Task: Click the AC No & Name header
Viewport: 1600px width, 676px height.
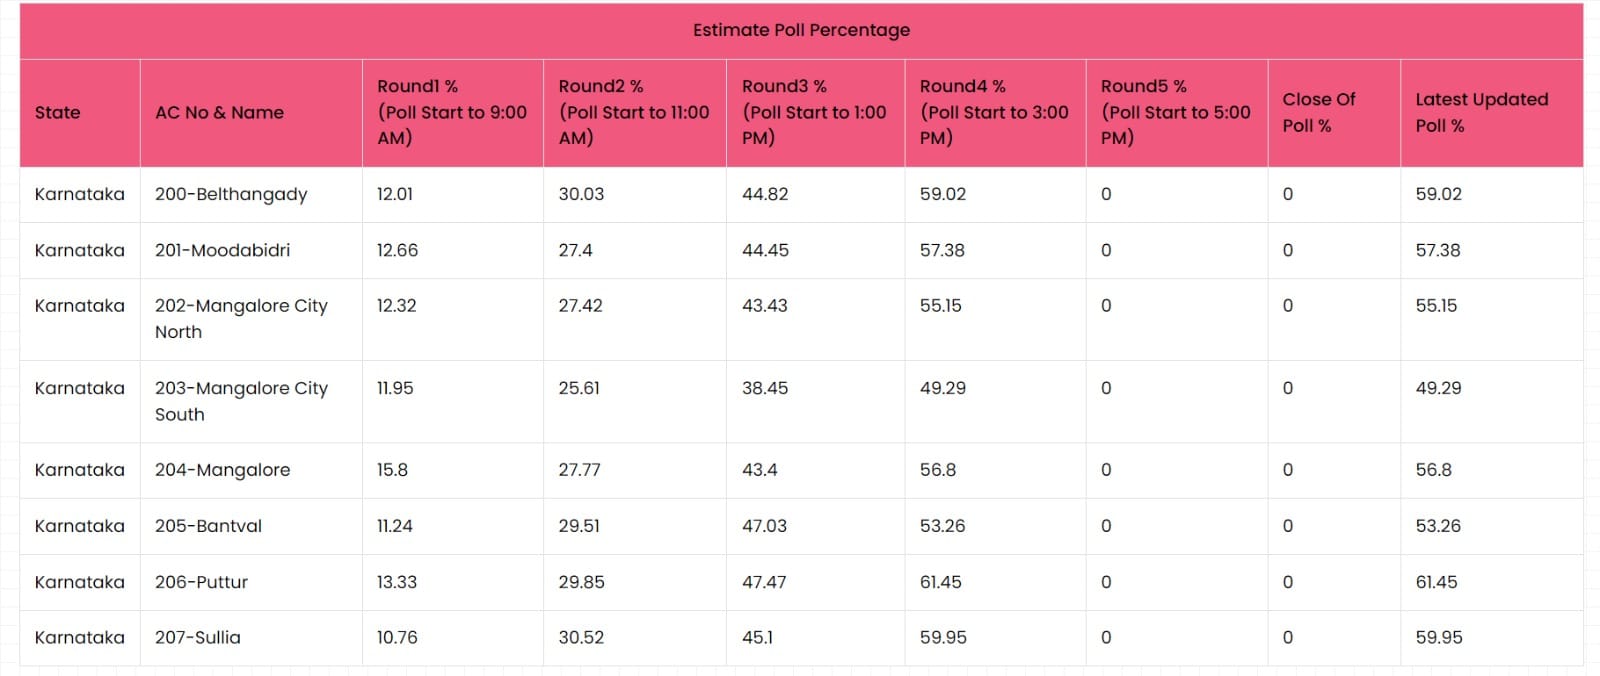Action: (251, 113)
